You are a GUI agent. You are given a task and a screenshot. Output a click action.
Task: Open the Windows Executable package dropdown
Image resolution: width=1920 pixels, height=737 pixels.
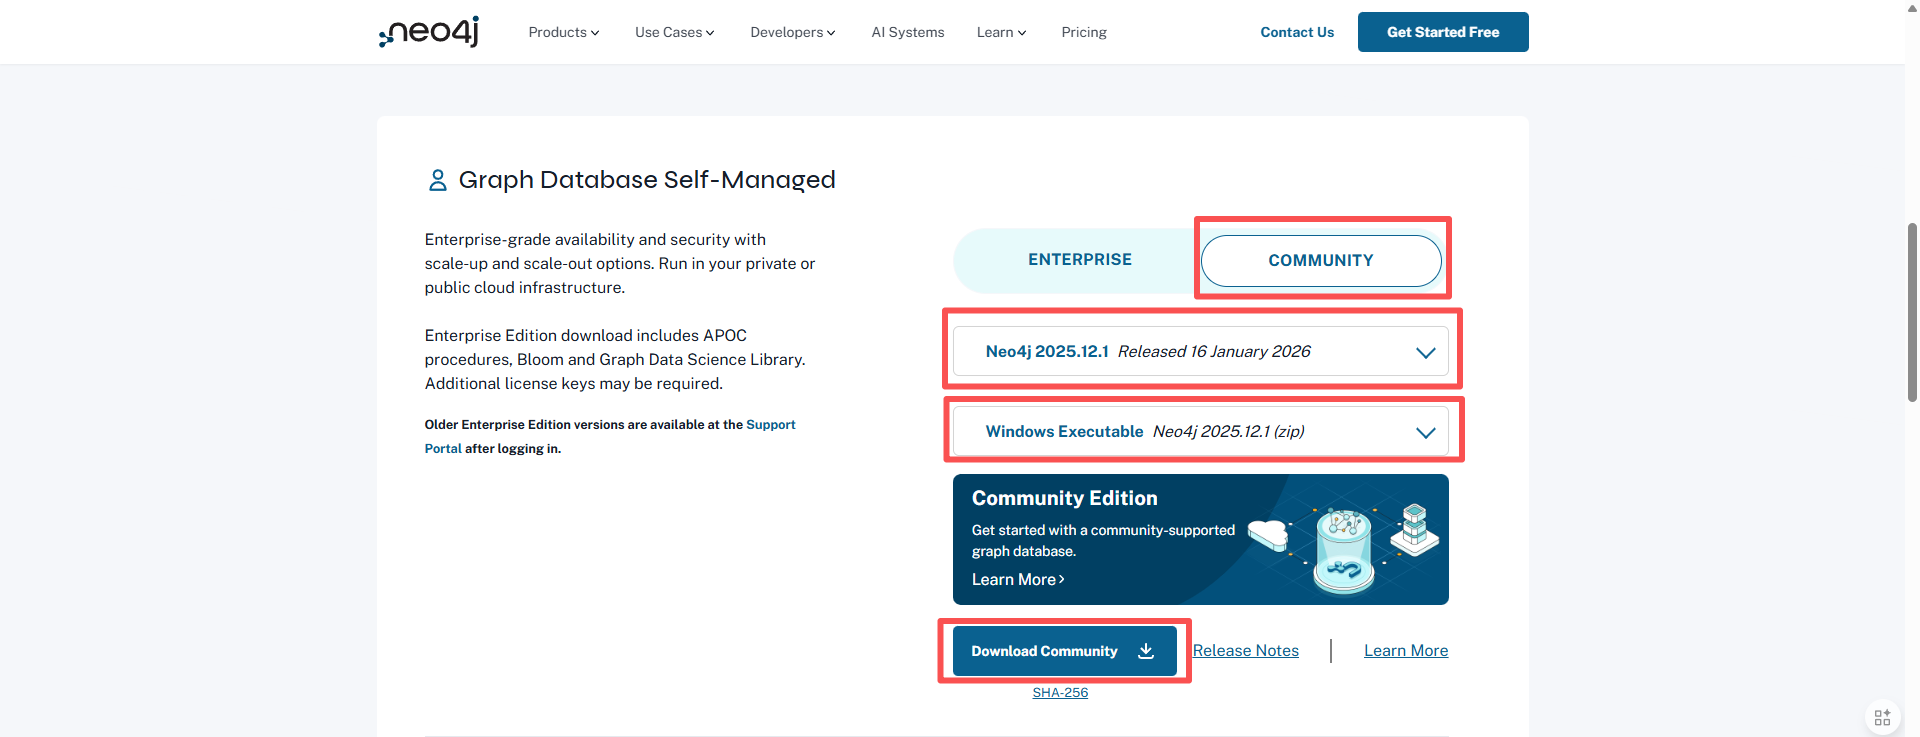coord(1199,432)
